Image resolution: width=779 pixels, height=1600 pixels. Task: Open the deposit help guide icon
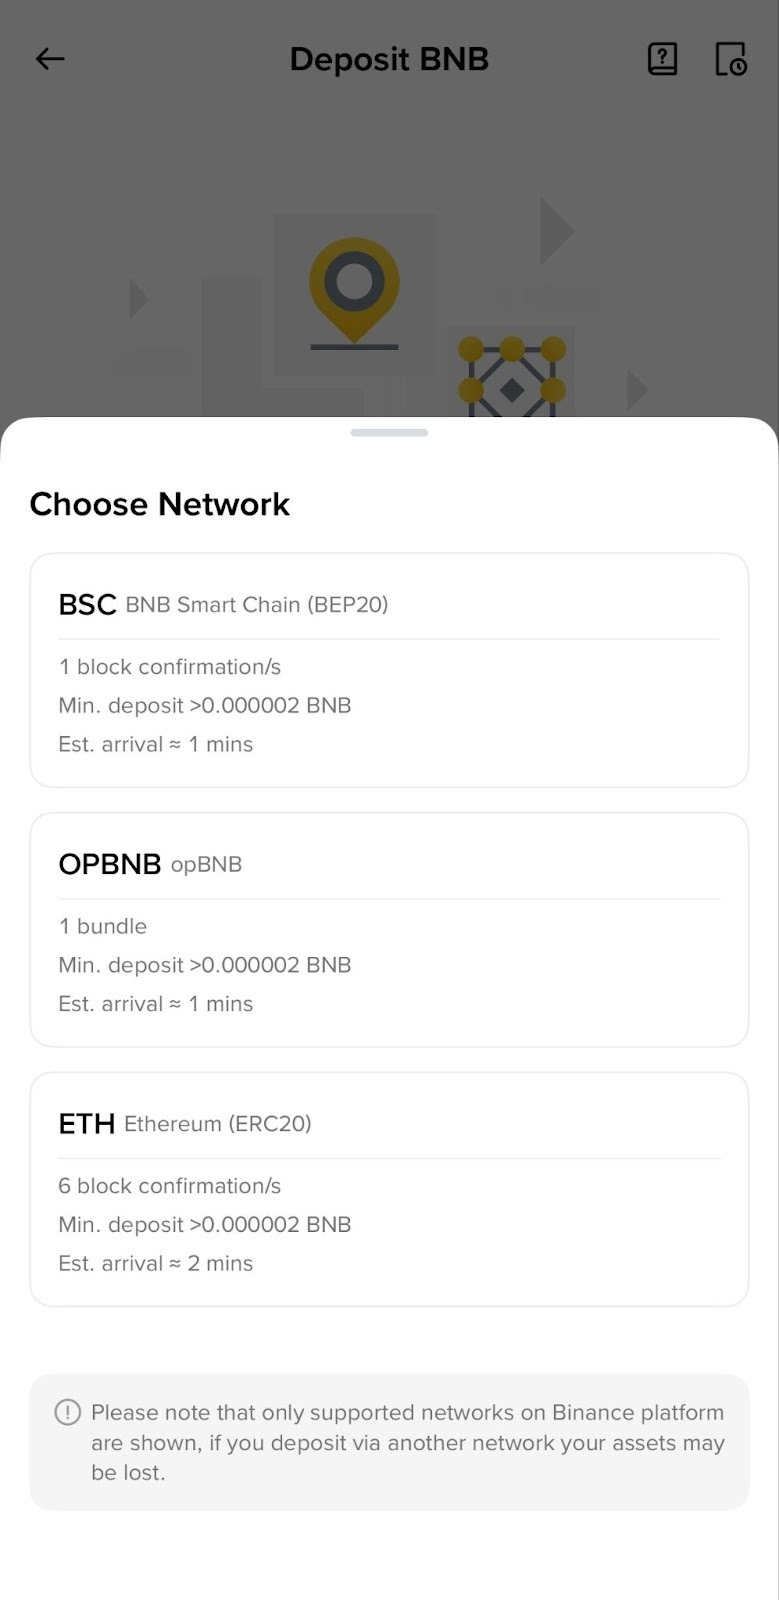[662, 59]
